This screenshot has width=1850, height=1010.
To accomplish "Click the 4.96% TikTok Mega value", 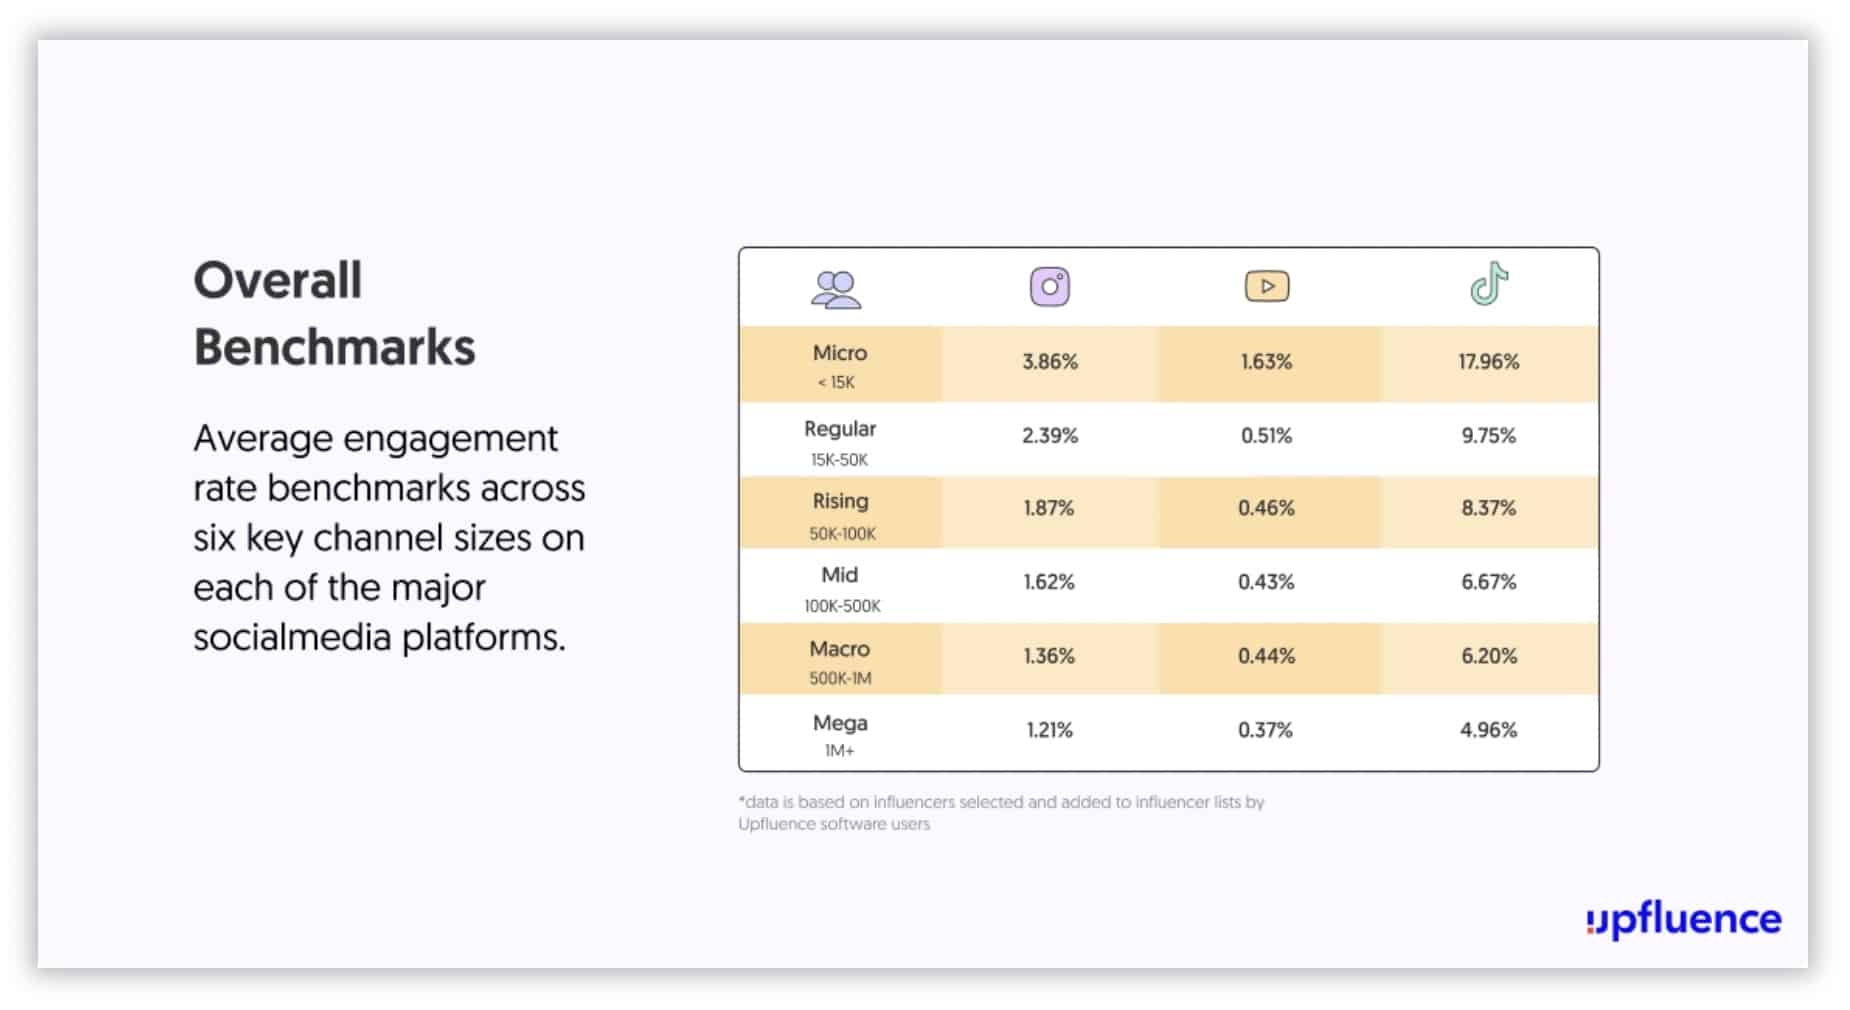I will click(1488, 730).
